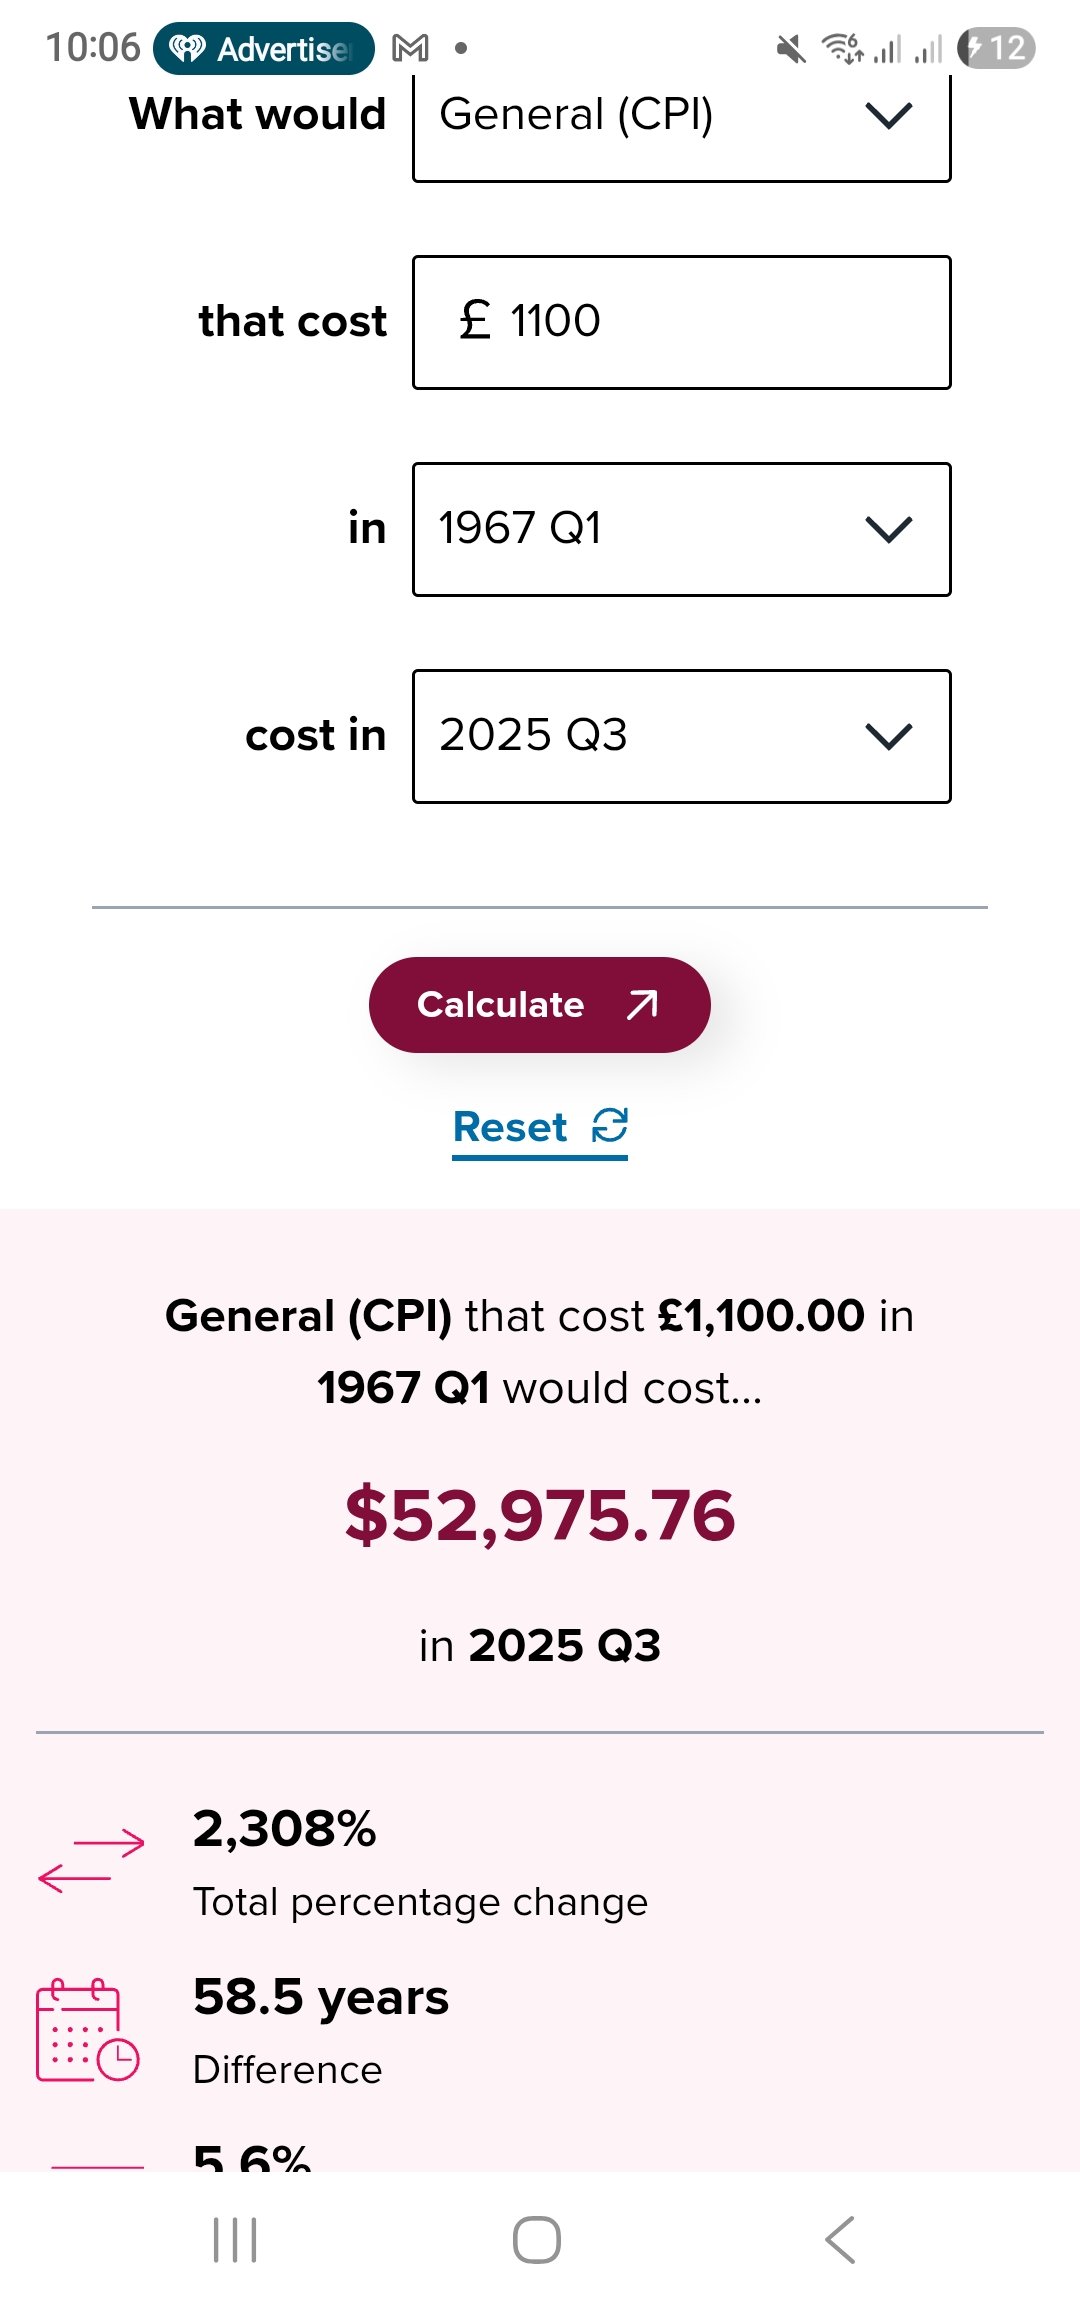1080x2316 pixels.
Task: Tap the battery charging indicator
Action: [996, 48]
